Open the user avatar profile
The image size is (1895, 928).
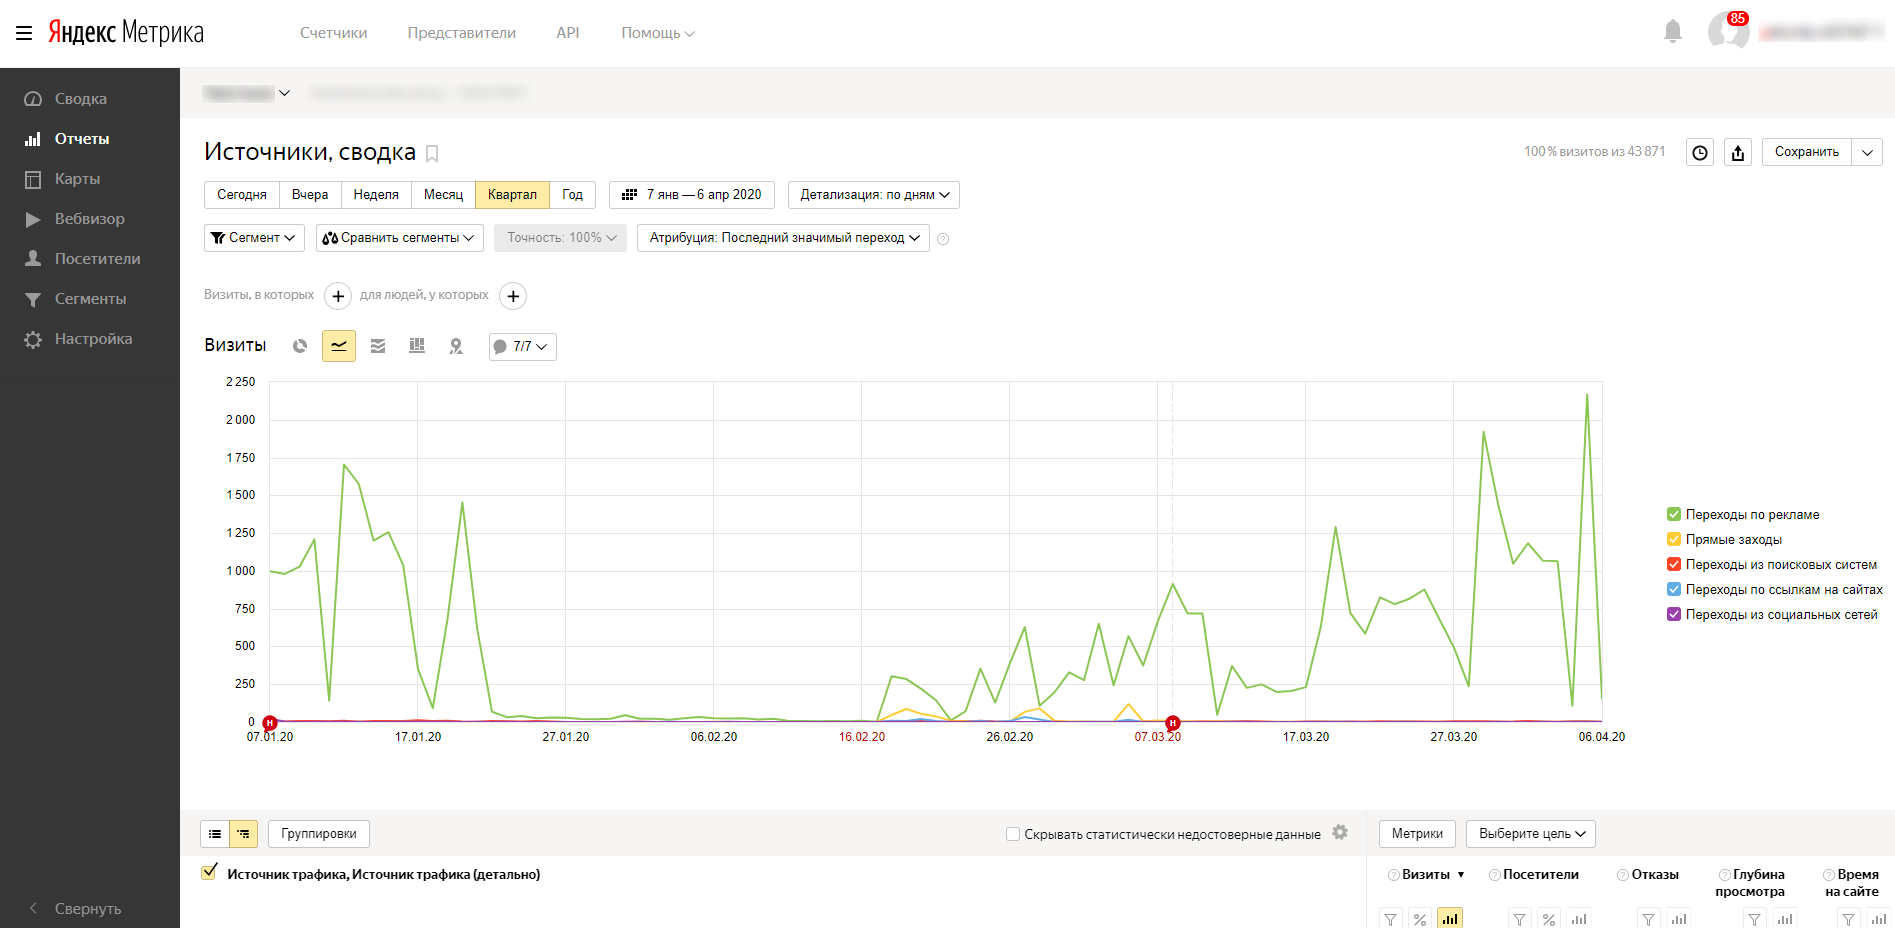(x=1728, y=32)
